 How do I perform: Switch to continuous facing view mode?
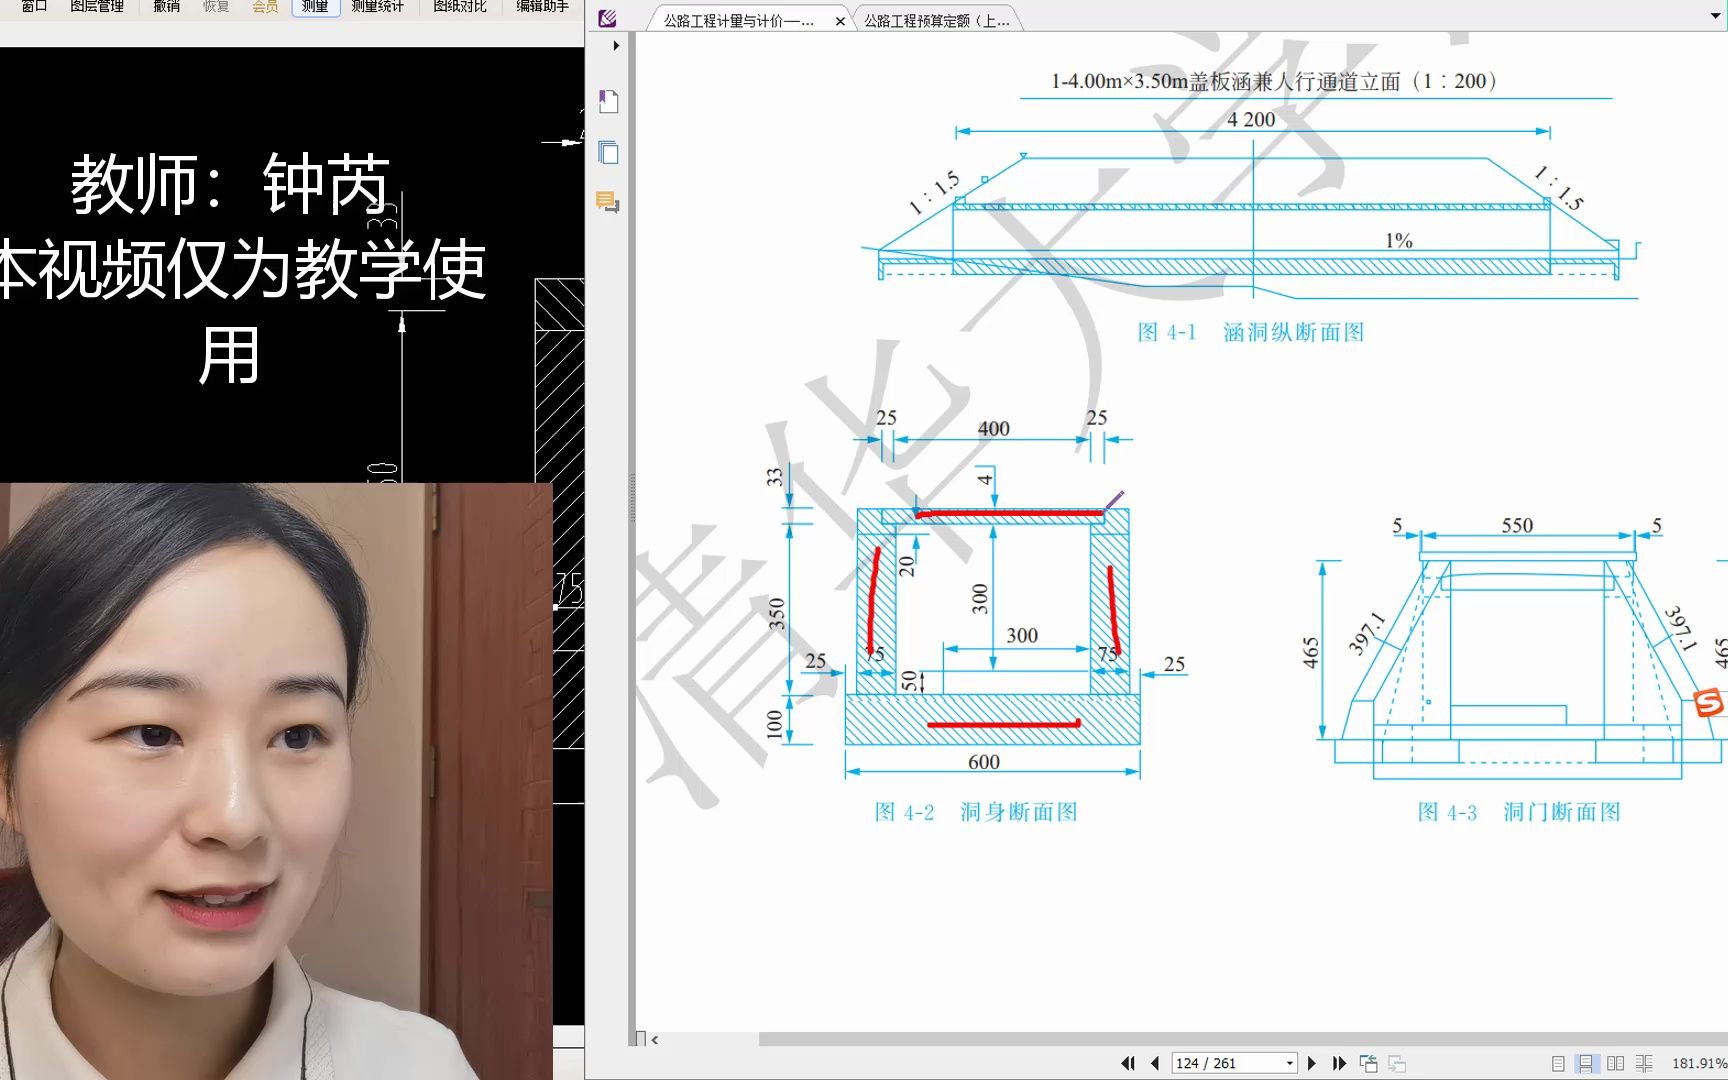(1644, 1063)
